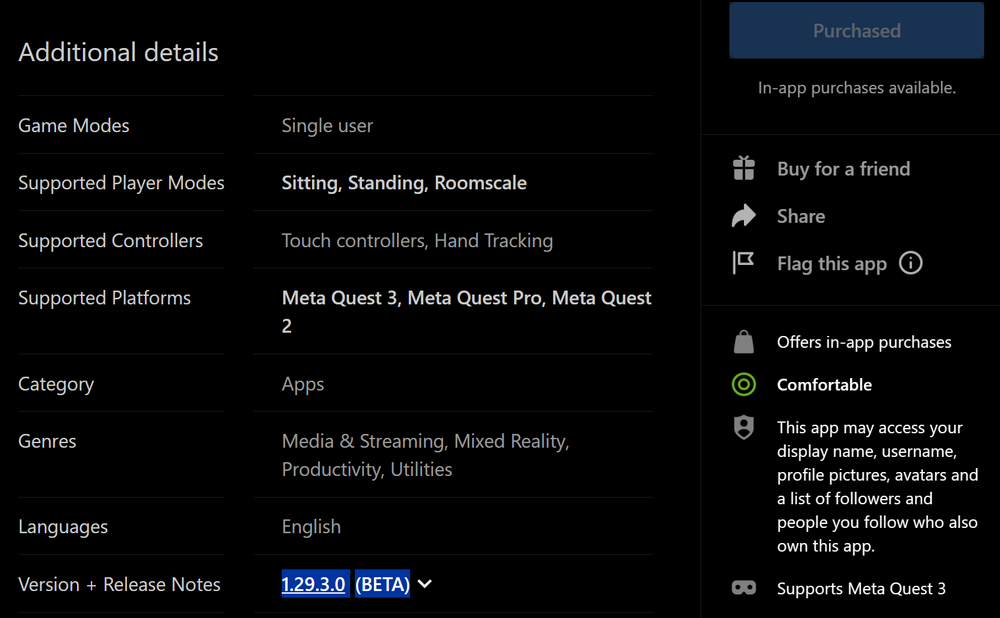Choose Flag this app
The image size is (1000, 618).
click(832, 264)
